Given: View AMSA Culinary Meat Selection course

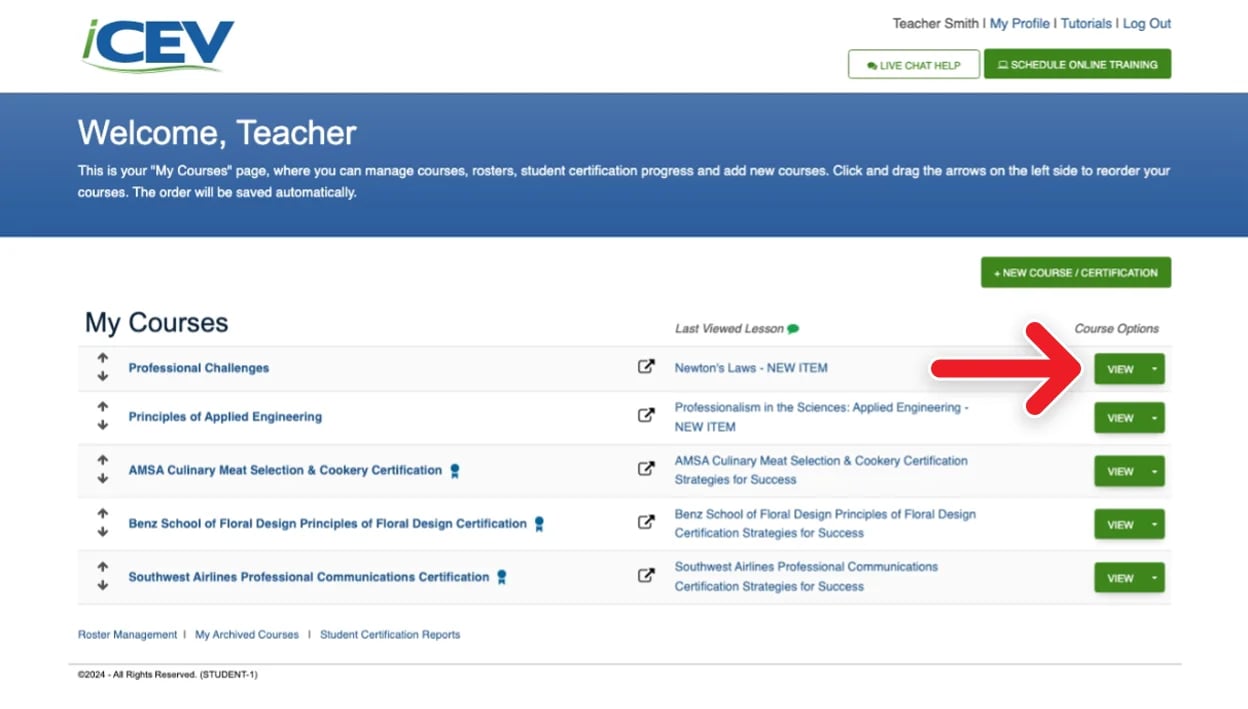Looking at the screenshot, I should pos(1120,471).
